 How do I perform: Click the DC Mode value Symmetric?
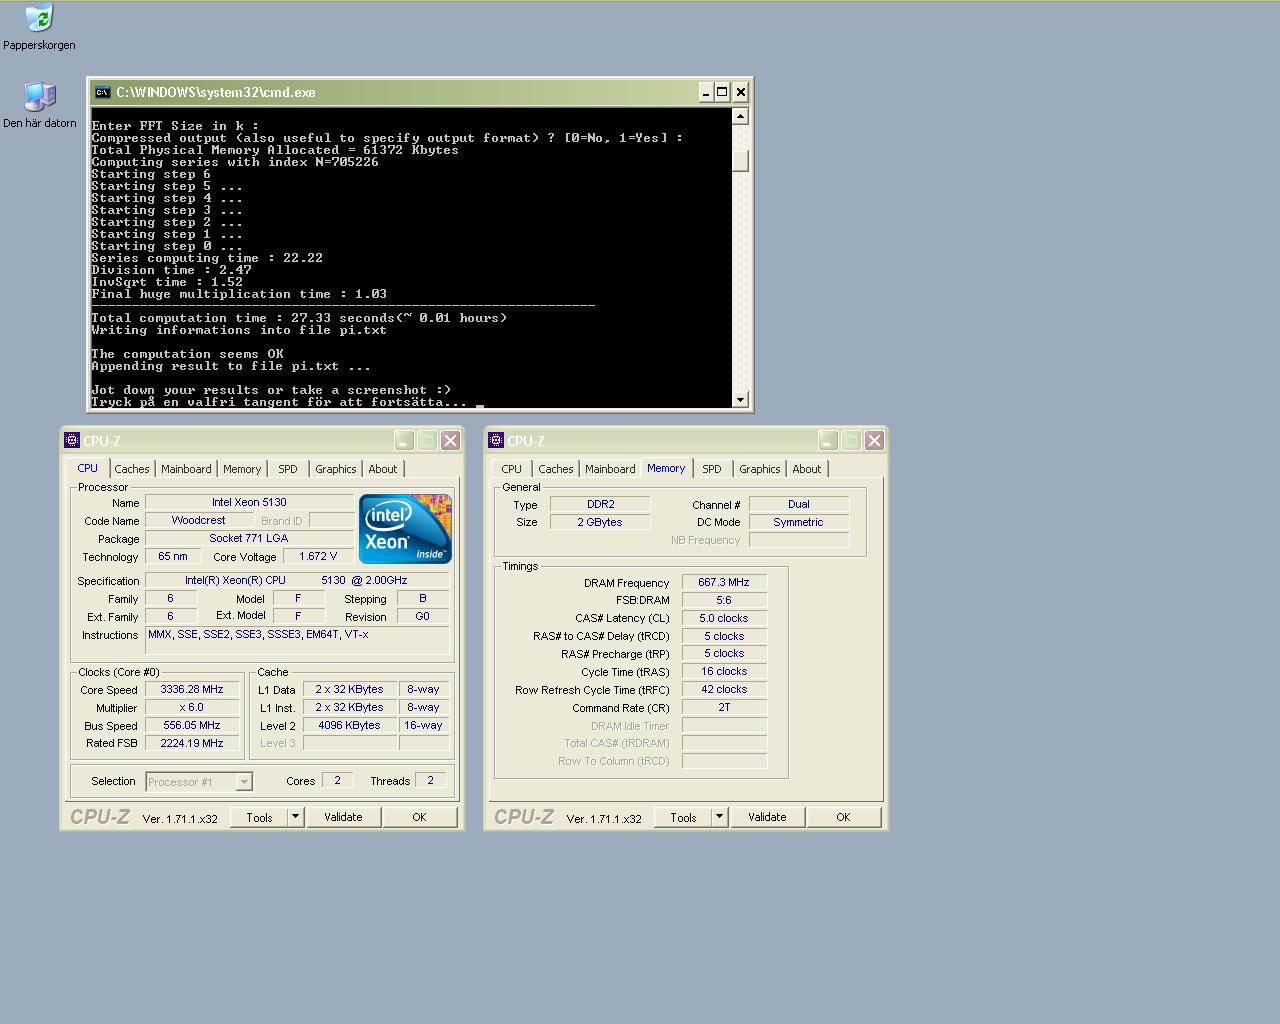click(798, 522)
